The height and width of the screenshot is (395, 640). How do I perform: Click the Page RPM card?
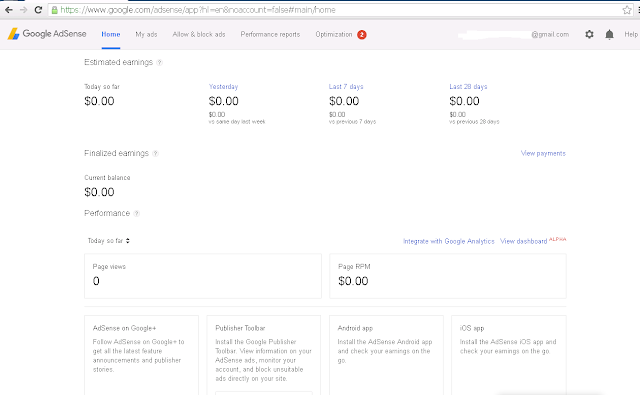[x=448, y=276]
